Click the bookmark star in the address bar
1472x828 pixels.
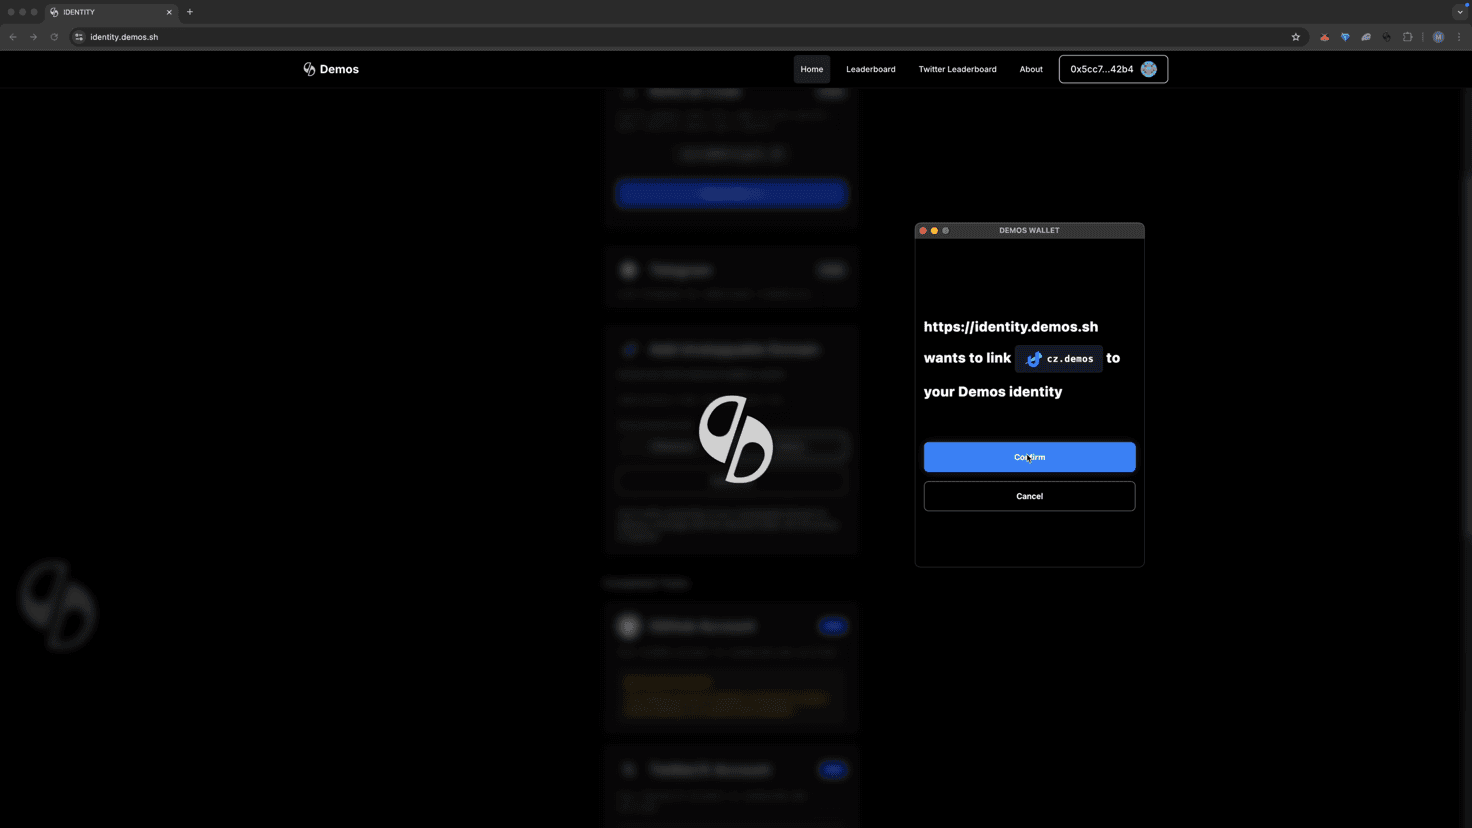(x=1296, y=36)
